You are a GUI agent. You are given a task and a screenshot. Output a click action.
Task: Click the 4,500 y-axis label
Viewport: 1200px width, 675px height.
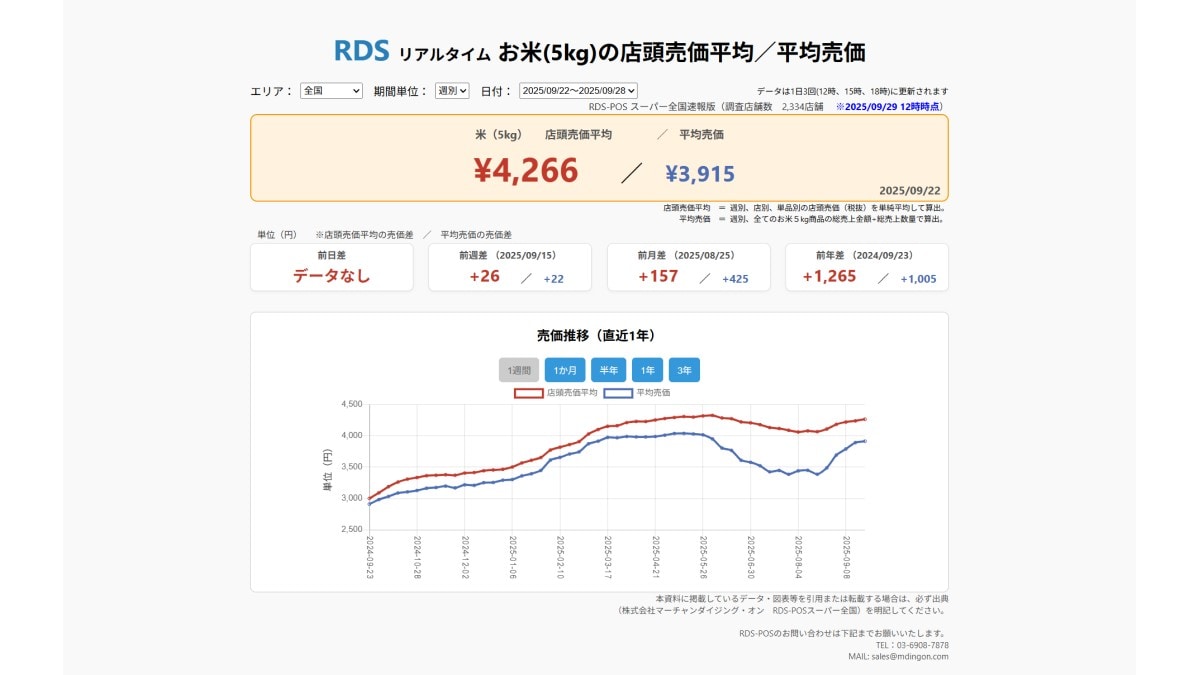[x=351, y=404]
